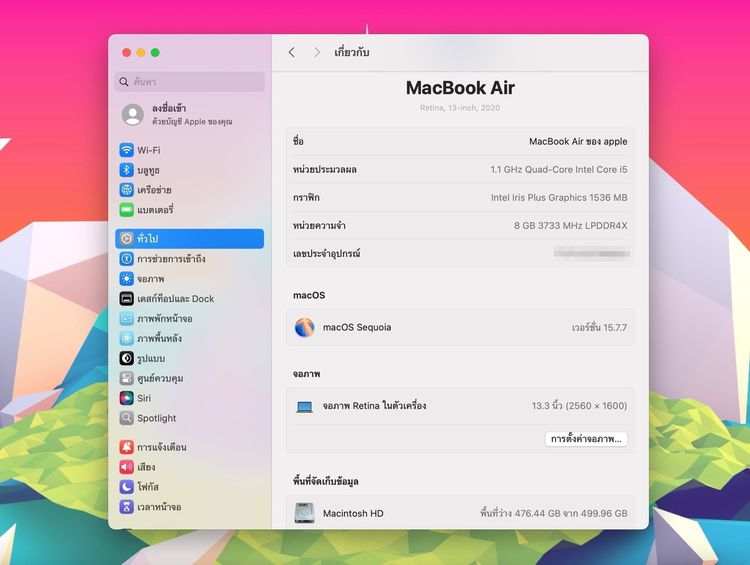Open Wallpaper (ภาพพื้นหลัง) icon

pyautogui.click(x=126, y=338)
